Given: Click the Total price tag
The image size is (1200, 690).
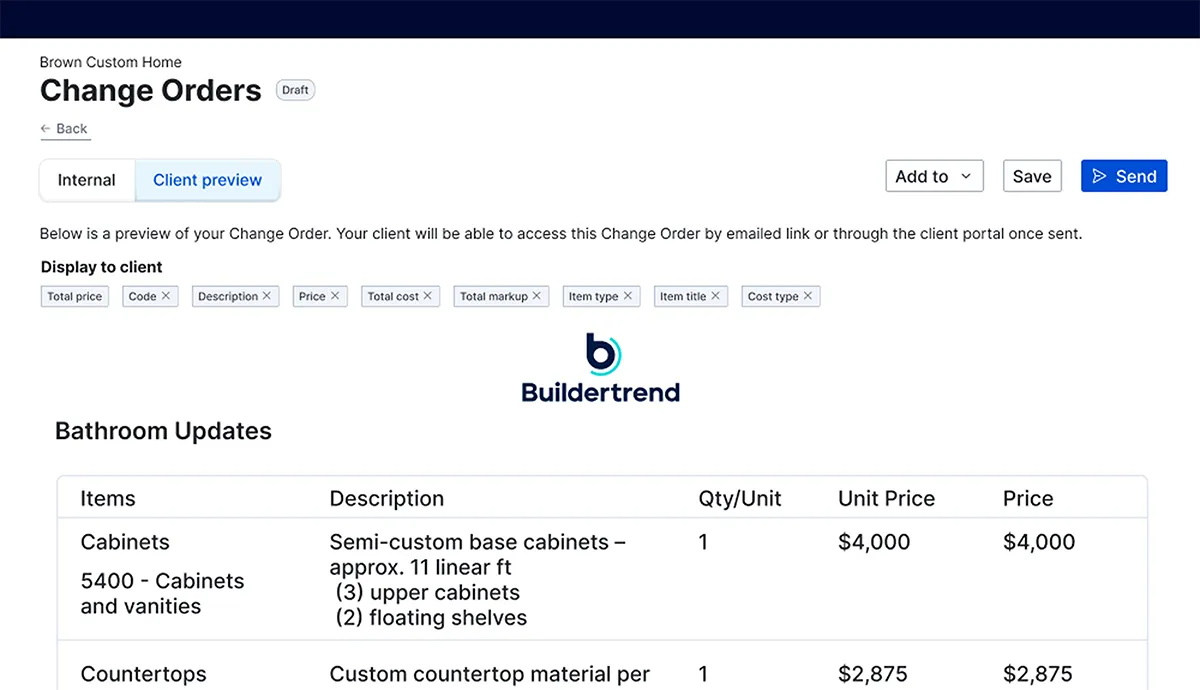Looking at the screenshot, I should click(75, 296).
